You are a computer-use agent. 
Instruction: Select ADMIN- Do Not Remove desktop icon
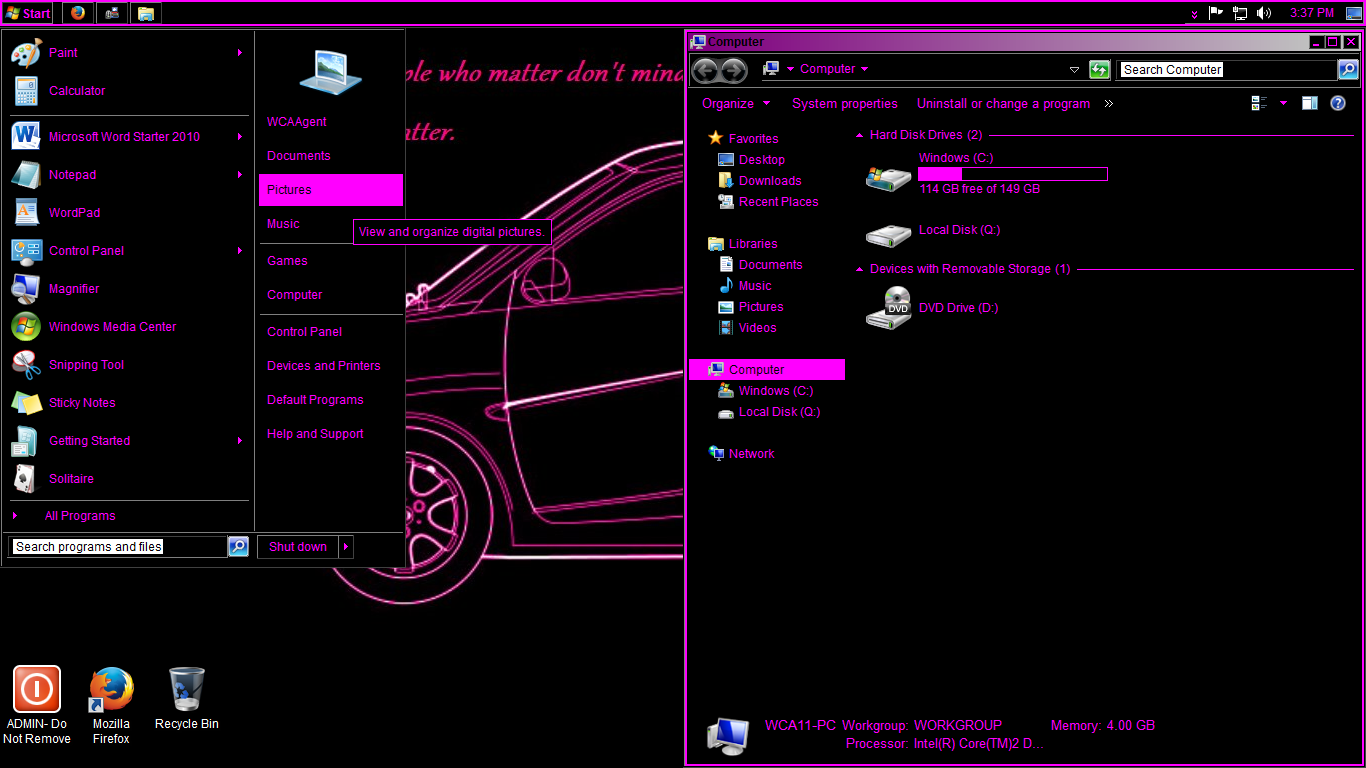(x=37, y=706)
